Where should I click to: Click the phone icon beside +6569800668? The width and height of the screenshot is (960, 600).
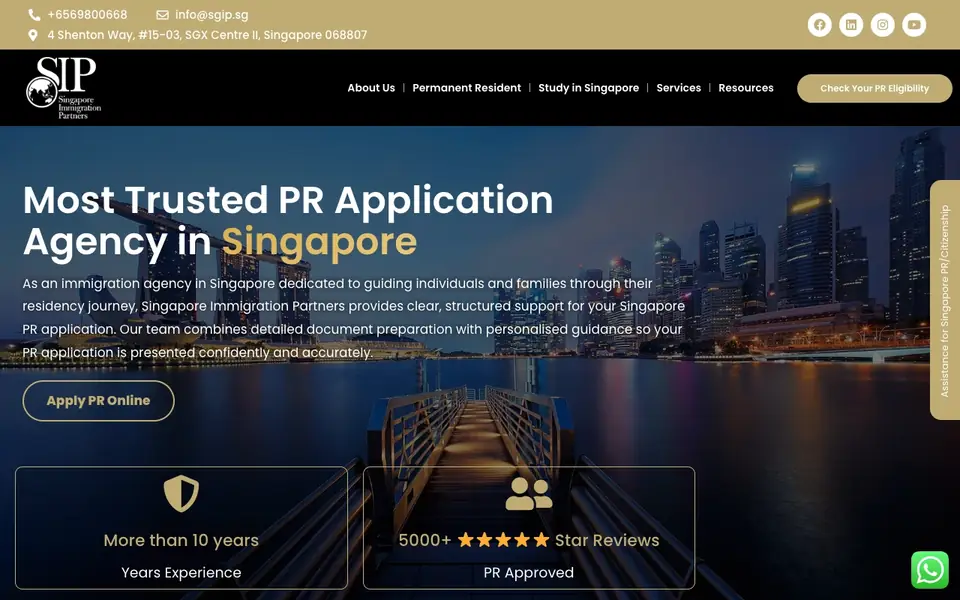point(34,15)
